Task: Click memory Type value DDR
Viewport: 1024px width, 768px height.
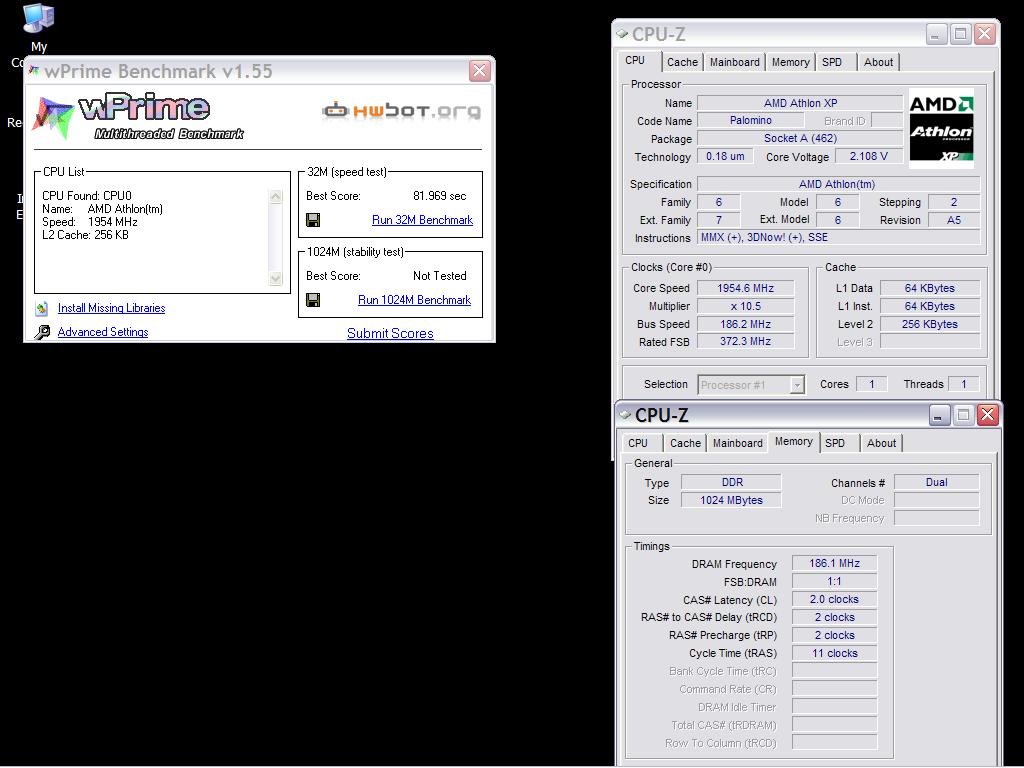Action: click(731, 482)
